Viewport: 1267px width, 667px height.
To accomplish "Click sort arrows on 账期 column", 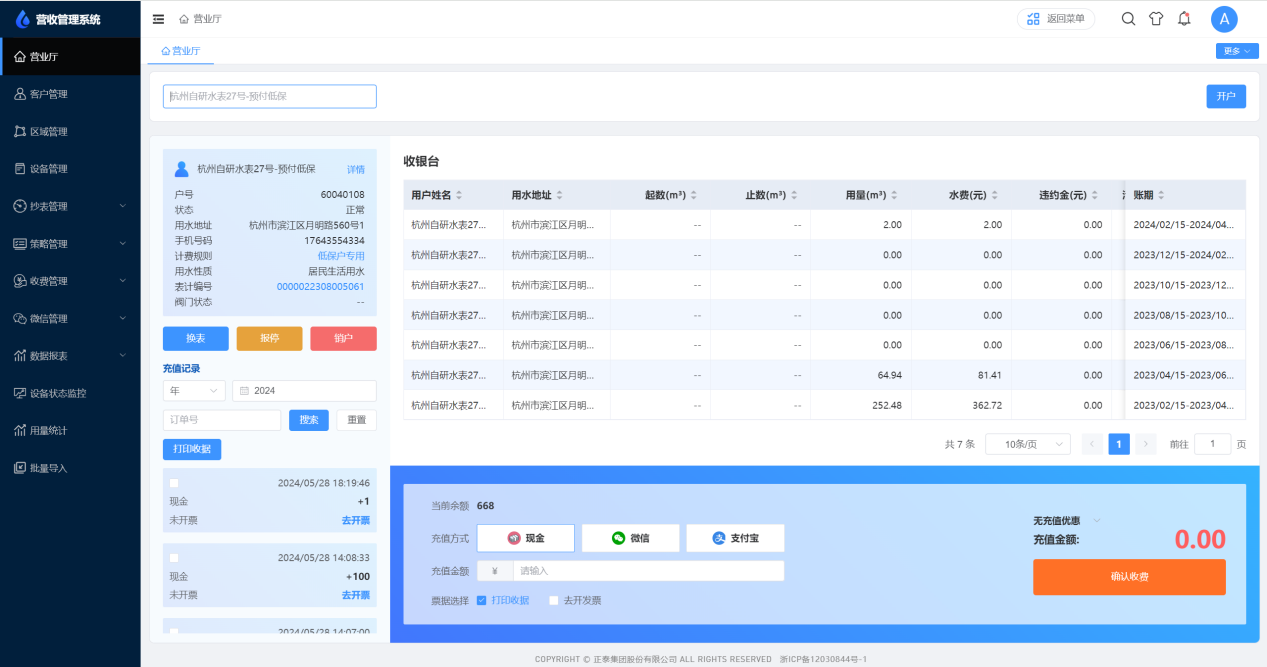I will 1160,195.
